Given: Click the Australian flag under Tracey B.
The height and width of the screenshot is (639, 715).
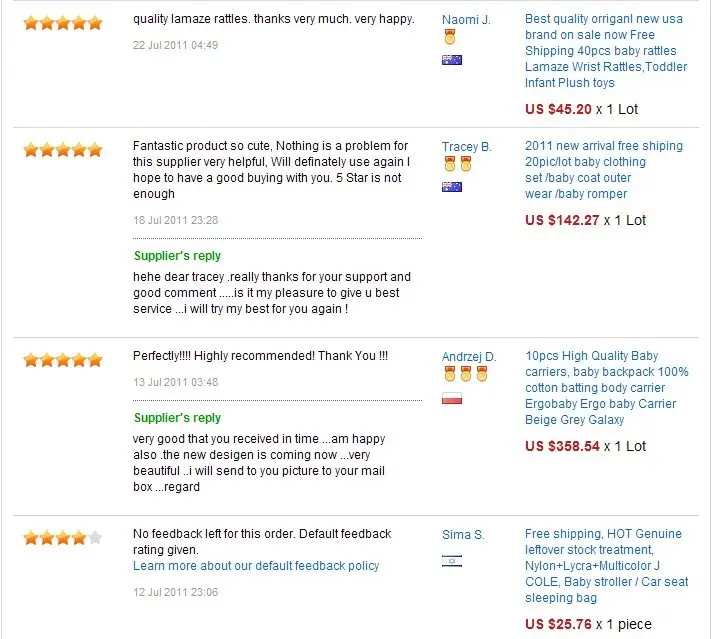Looking at the screenshot, I should pyautogui.click(x=451, y=187).
